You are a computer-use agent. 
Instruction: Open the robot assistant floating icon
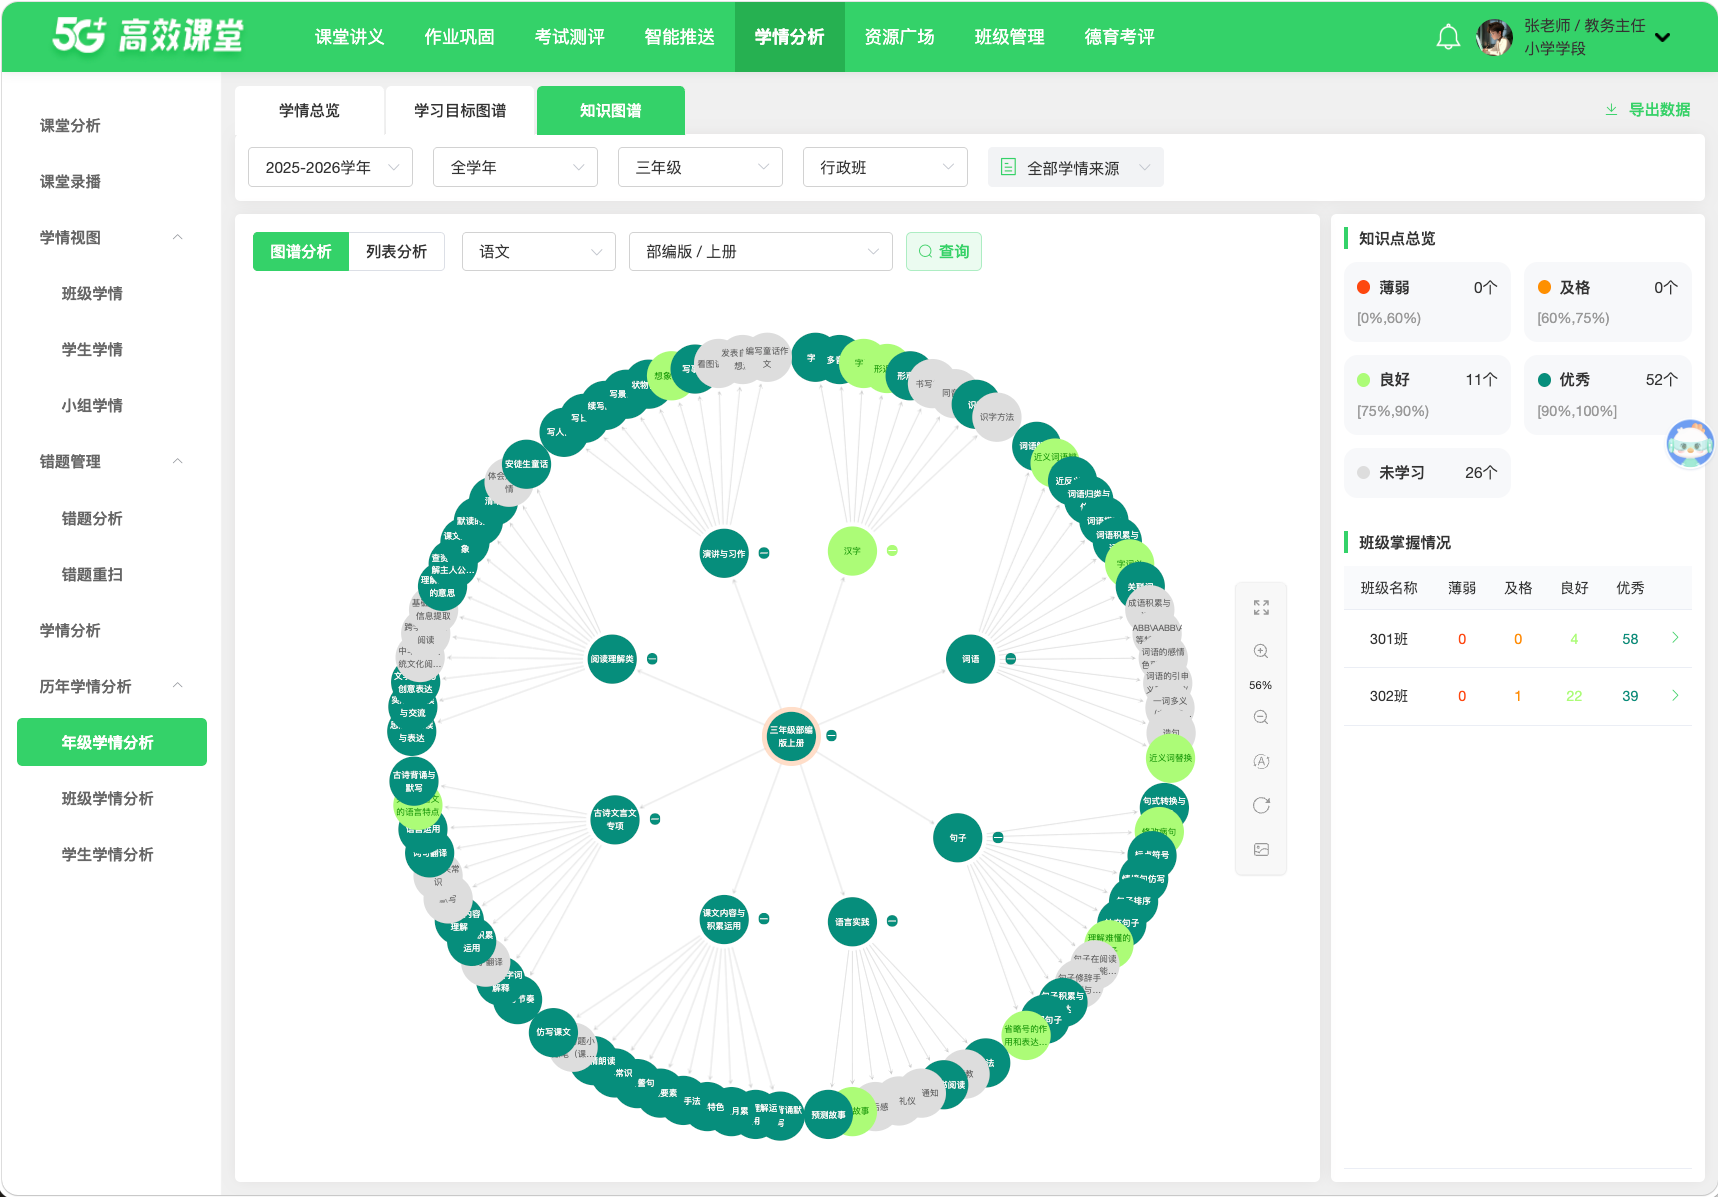coord(1690,443)
